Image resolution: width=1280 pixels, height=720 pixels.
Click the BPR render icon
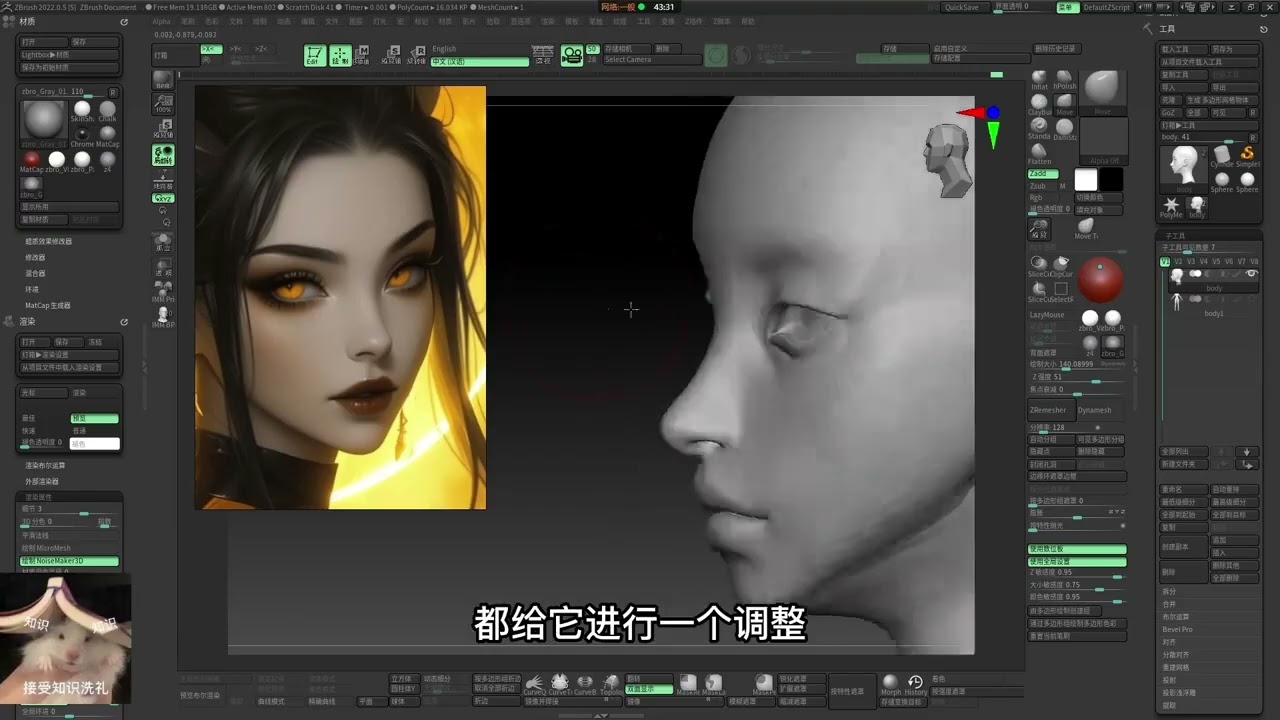pyautogui.click(x=162, y=79)
